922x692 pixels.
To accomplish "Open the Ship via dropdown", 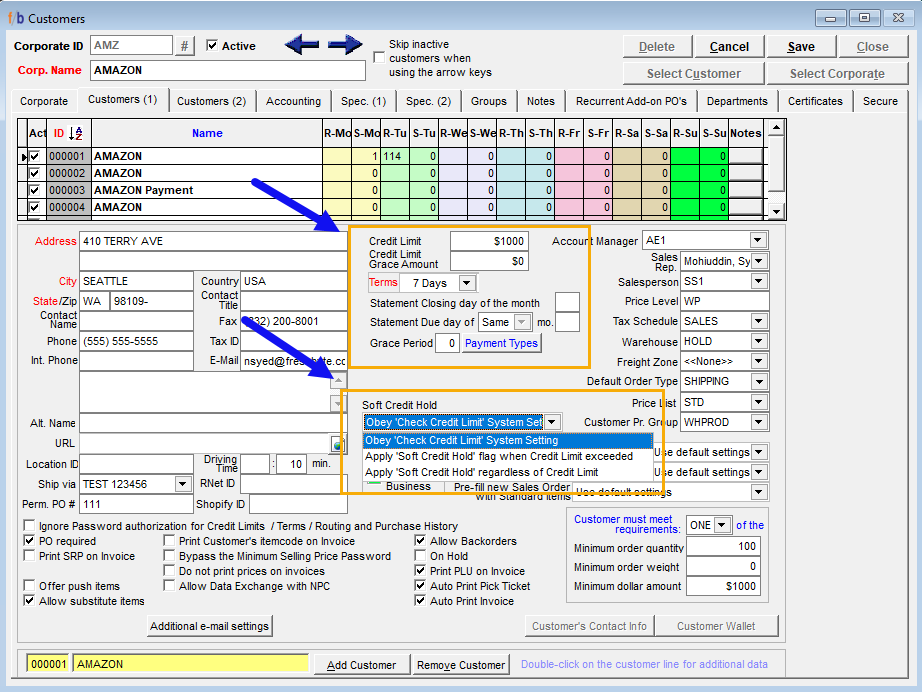I will coord(182,484).
